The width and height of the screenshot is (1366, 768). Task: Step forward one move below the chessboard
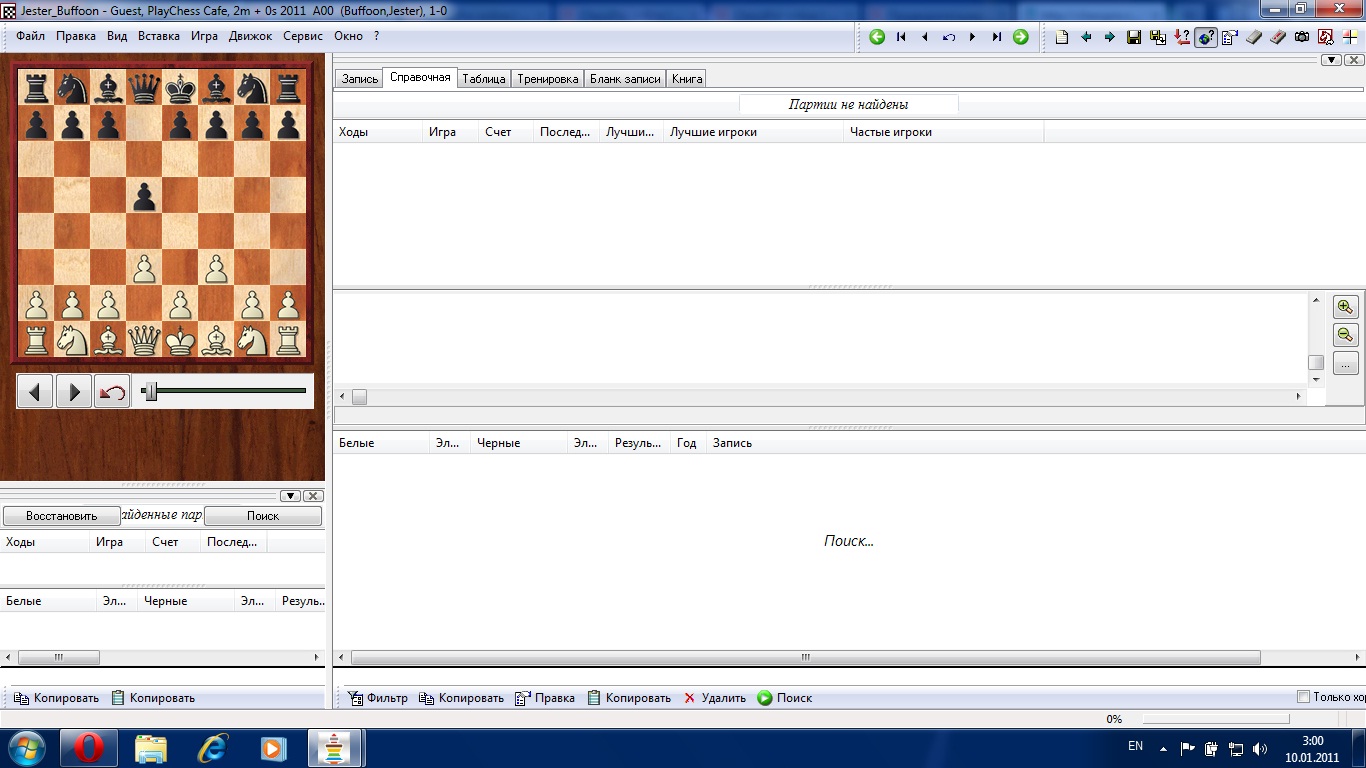pyautogui.click(x=74, y=391)
